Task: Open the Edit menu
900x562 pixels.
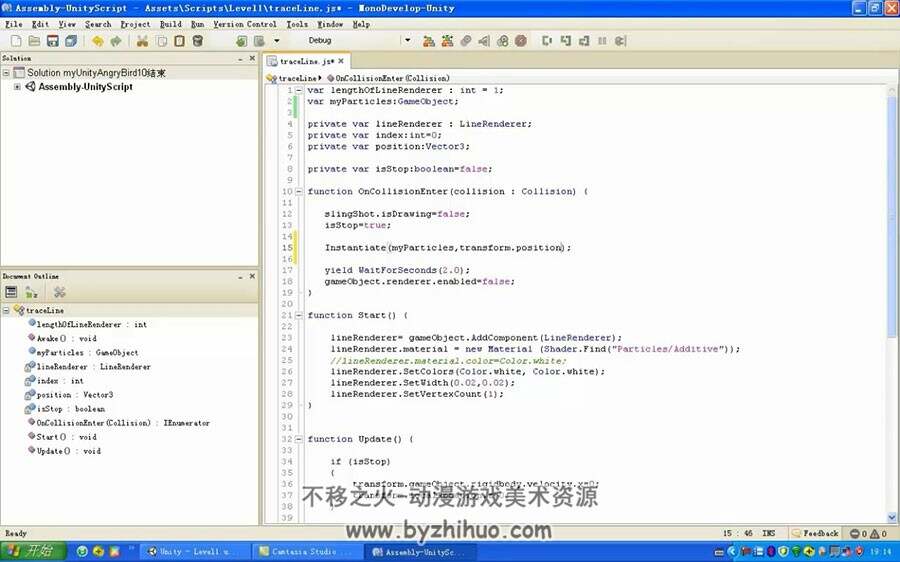Action: tap(40, 24)
